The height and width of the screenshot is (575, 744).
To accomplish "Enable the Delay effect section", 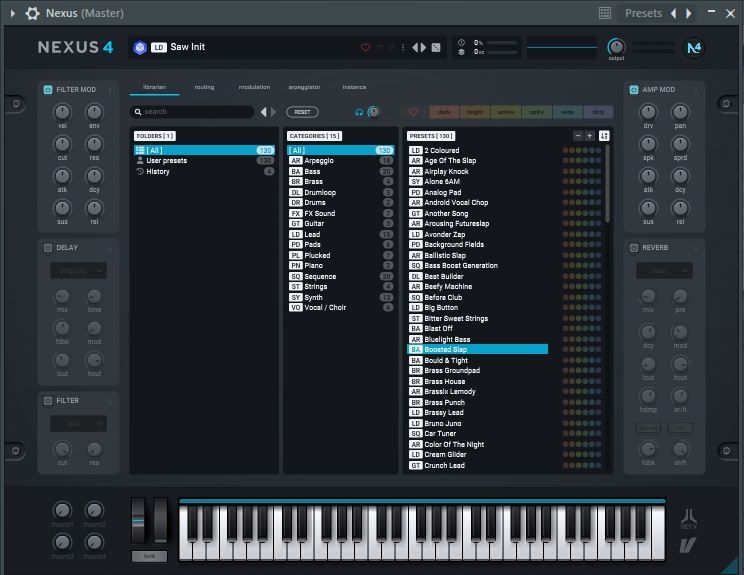I will [48, 248].
